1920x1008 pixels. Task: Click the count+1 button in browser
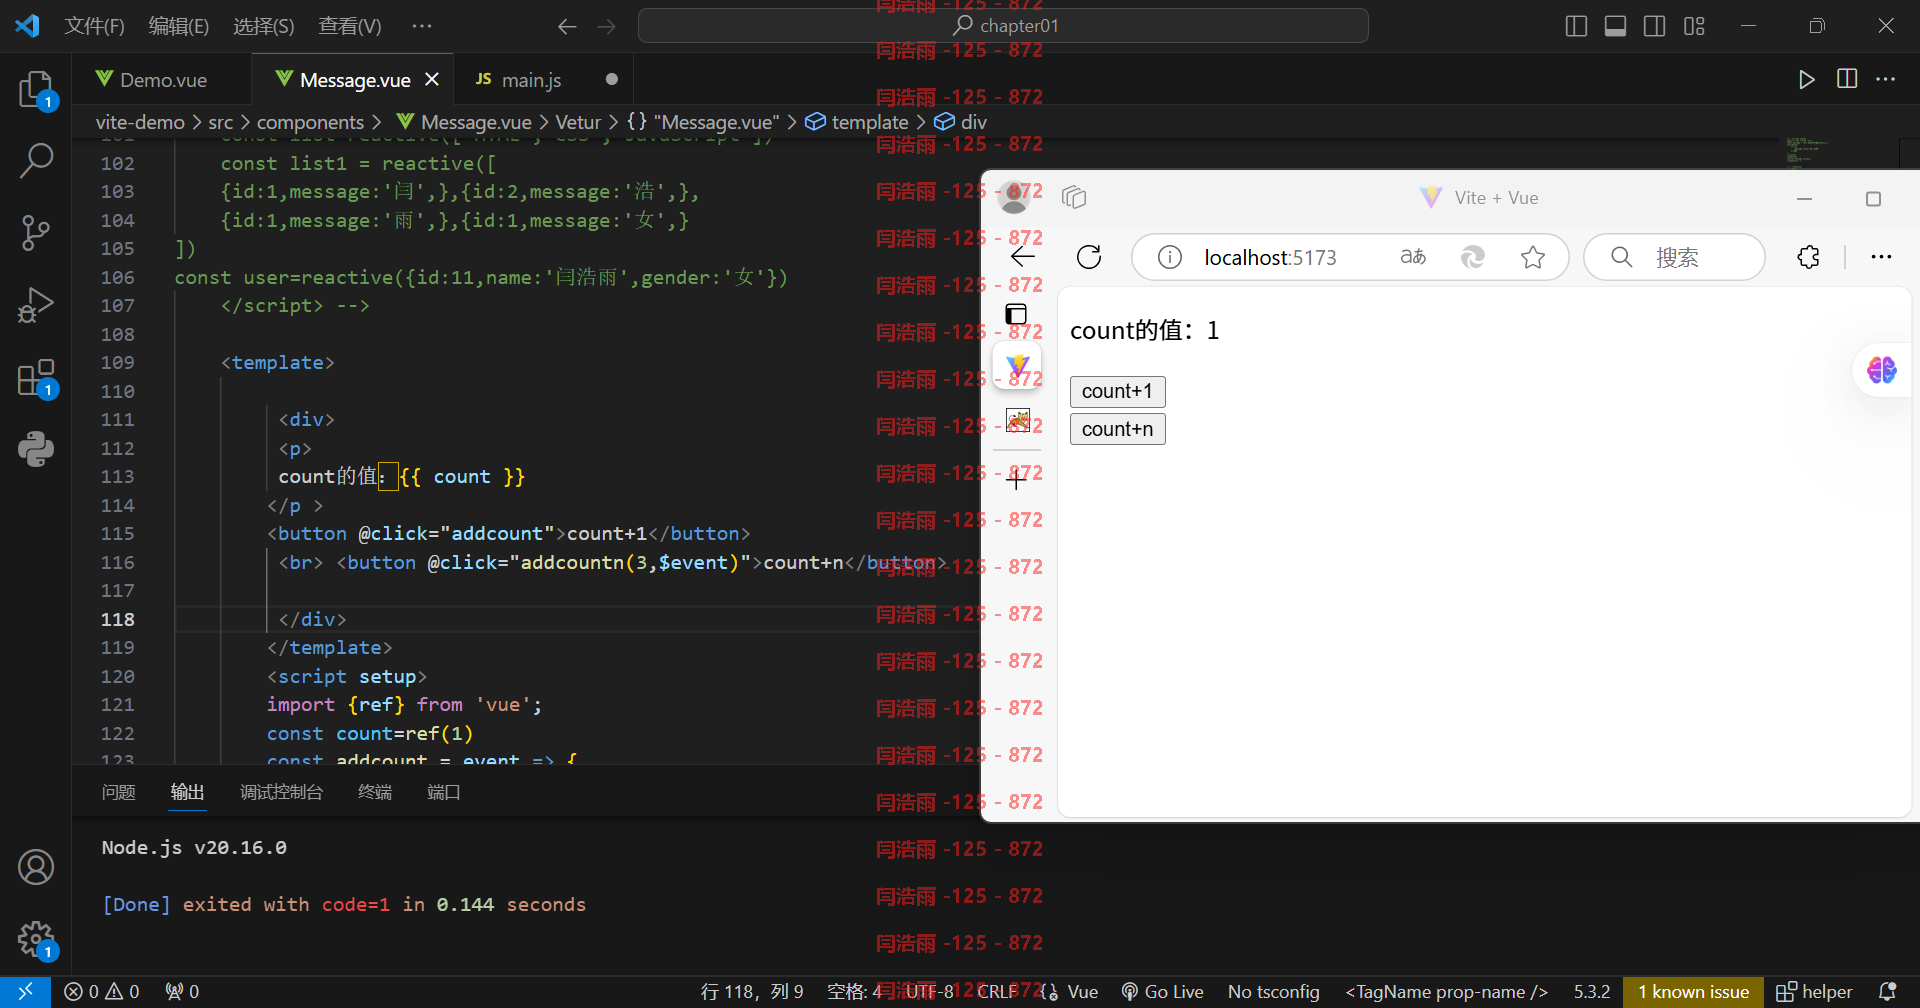1117,391
